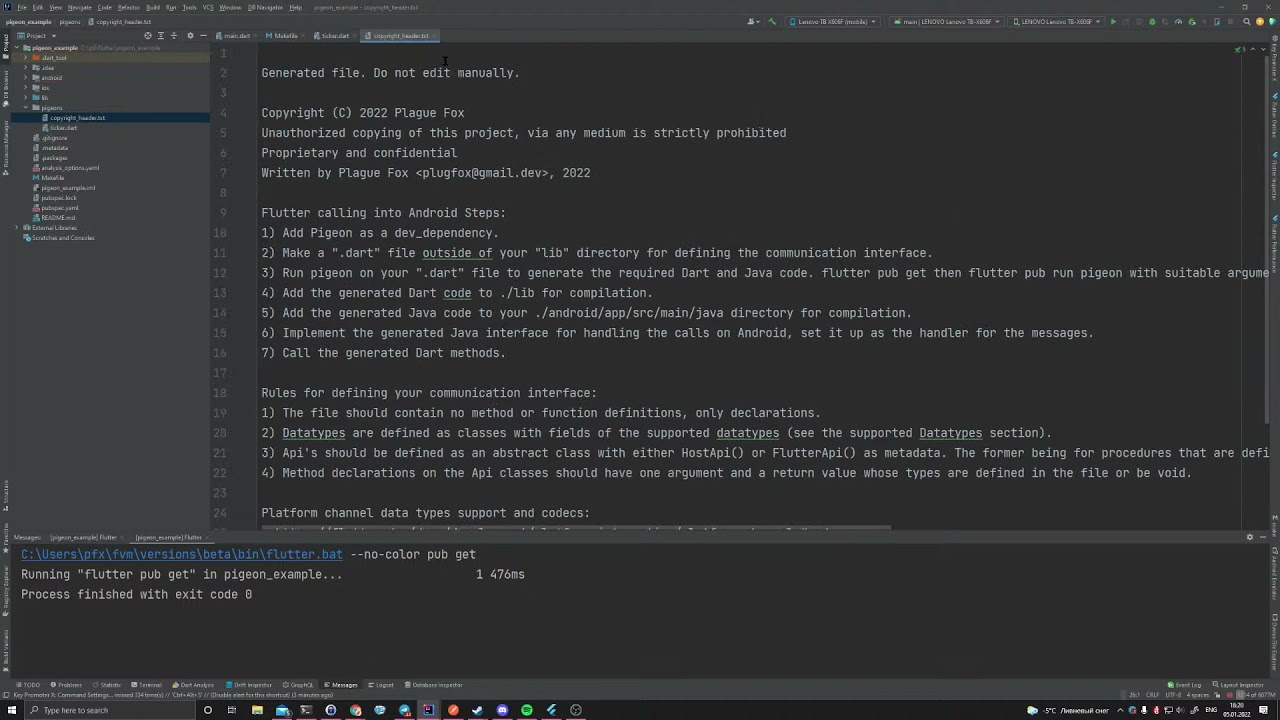Hide the Project panel using minus icon
The width and height of the screenshot is (1280, 720).
coord(203,36)
